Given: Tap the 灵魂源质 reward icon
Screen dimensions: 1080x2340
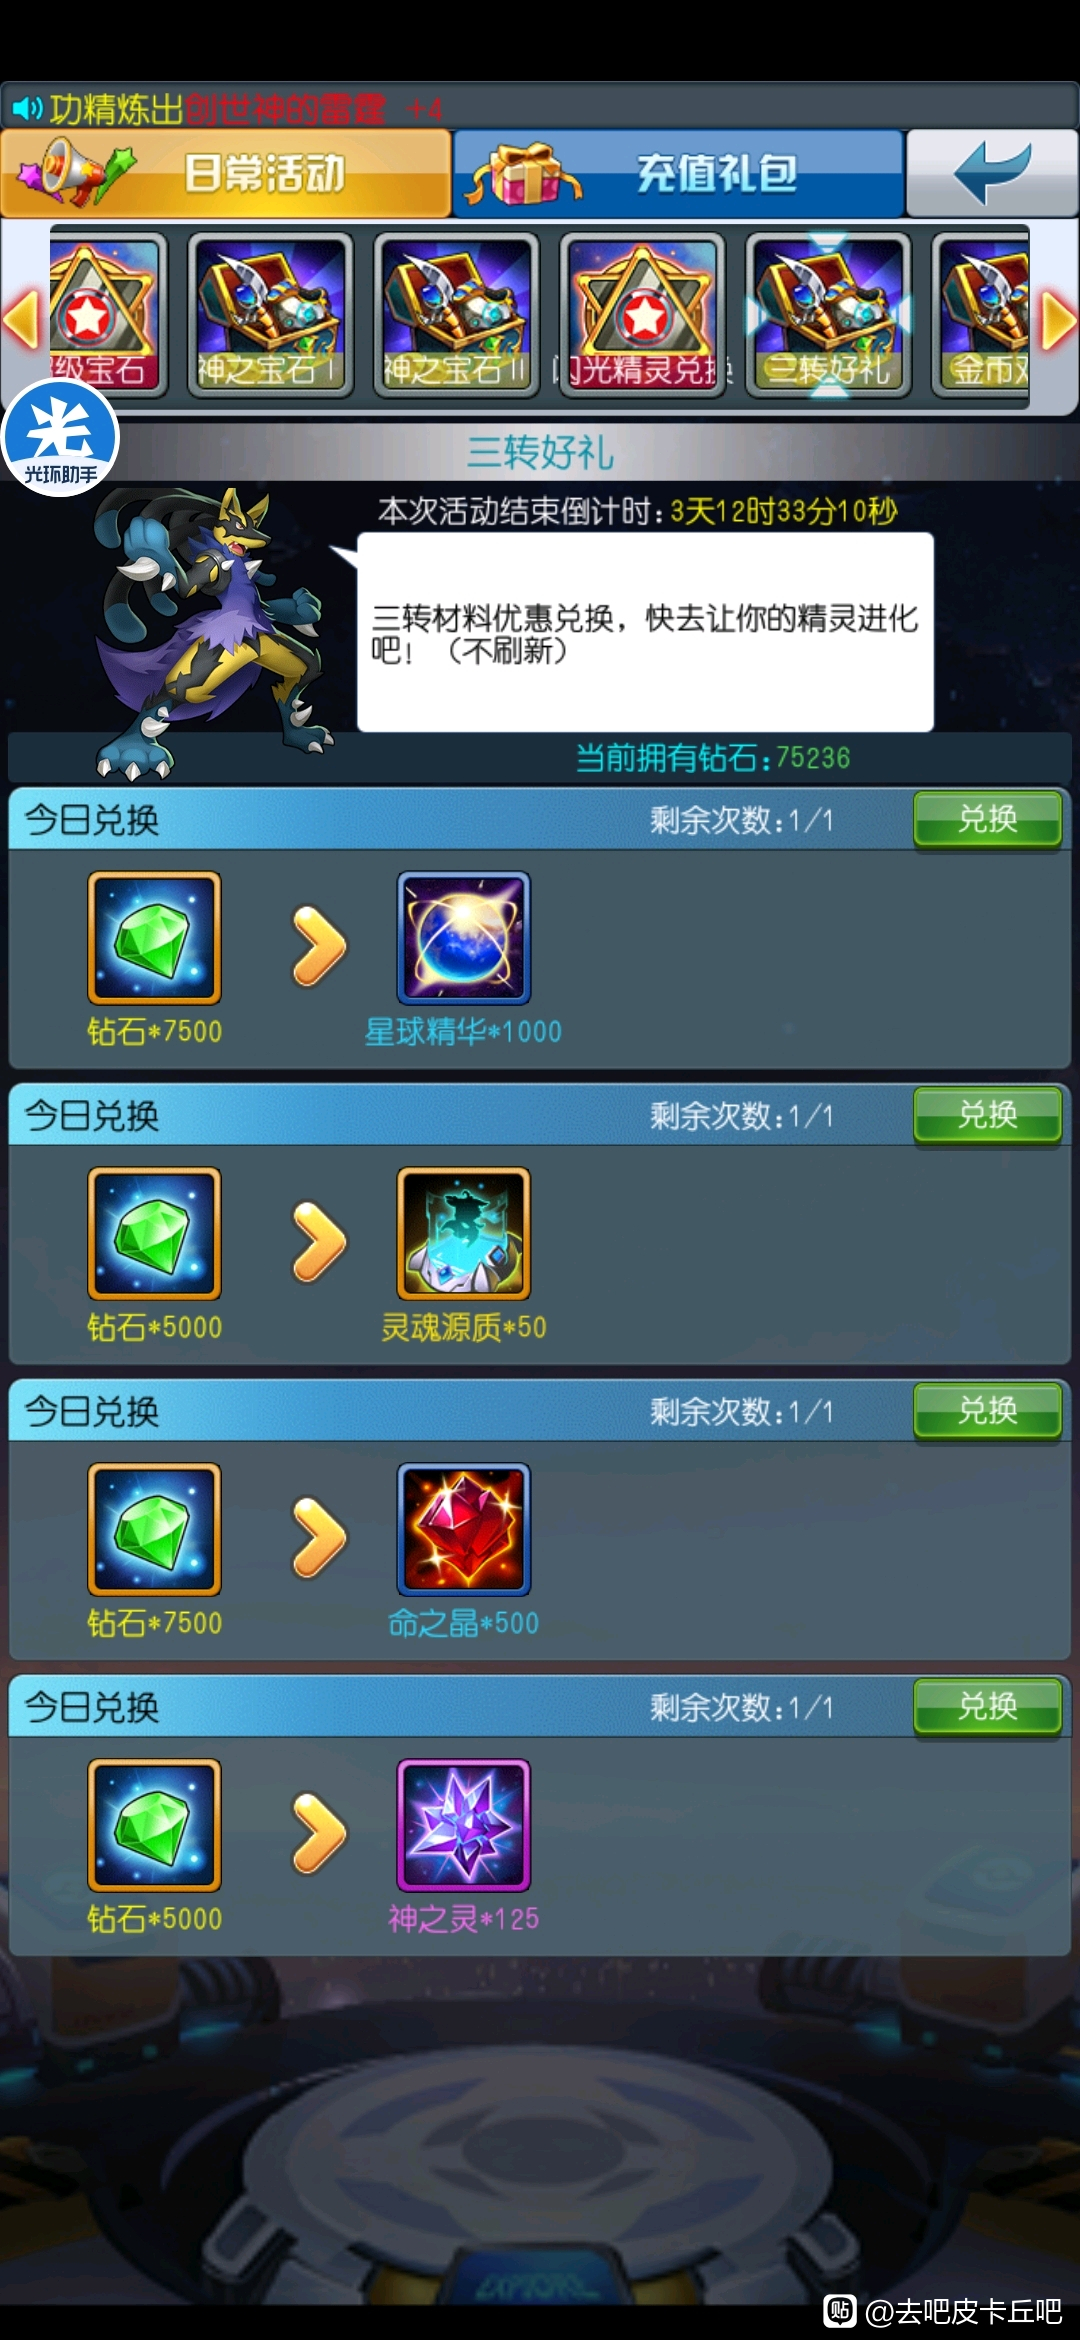Looking at the screenshot, I should [x=464, y=1234].
